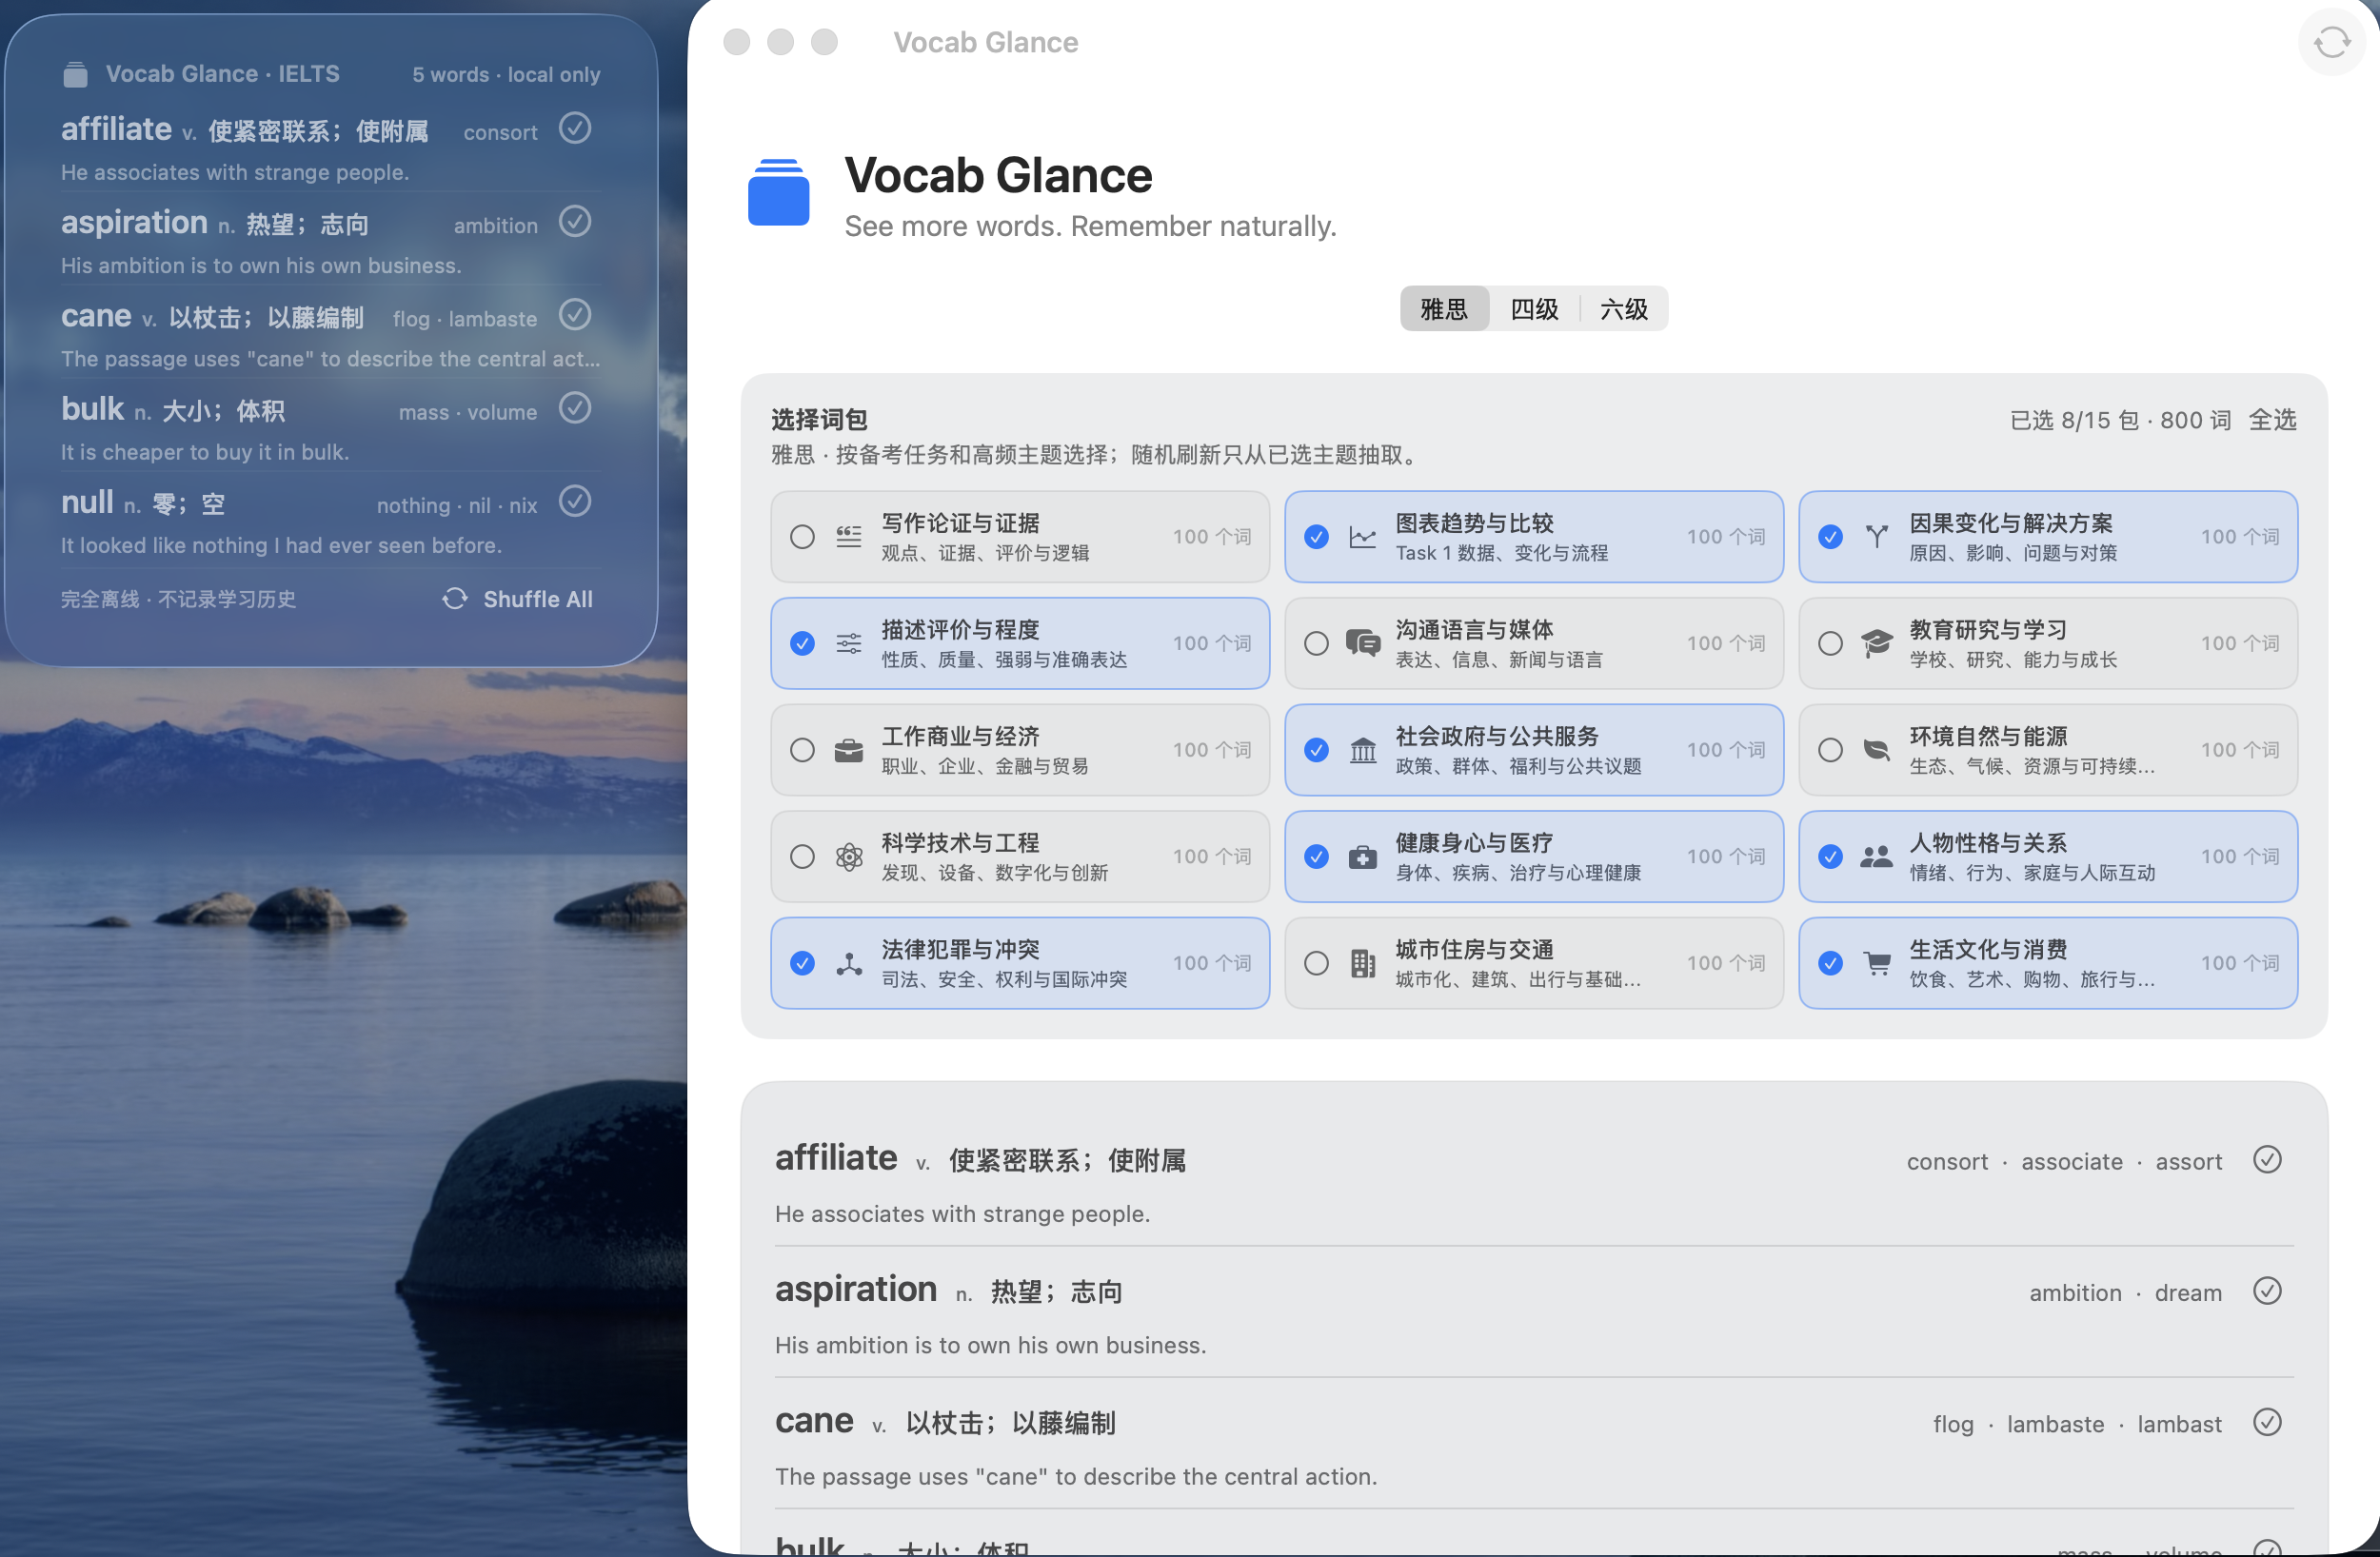The width and height of the screenshot is (2380, 1557).
Task: Tick the 教育研究与学习 pack checkbox
Action: click(x=1830, y=643)
